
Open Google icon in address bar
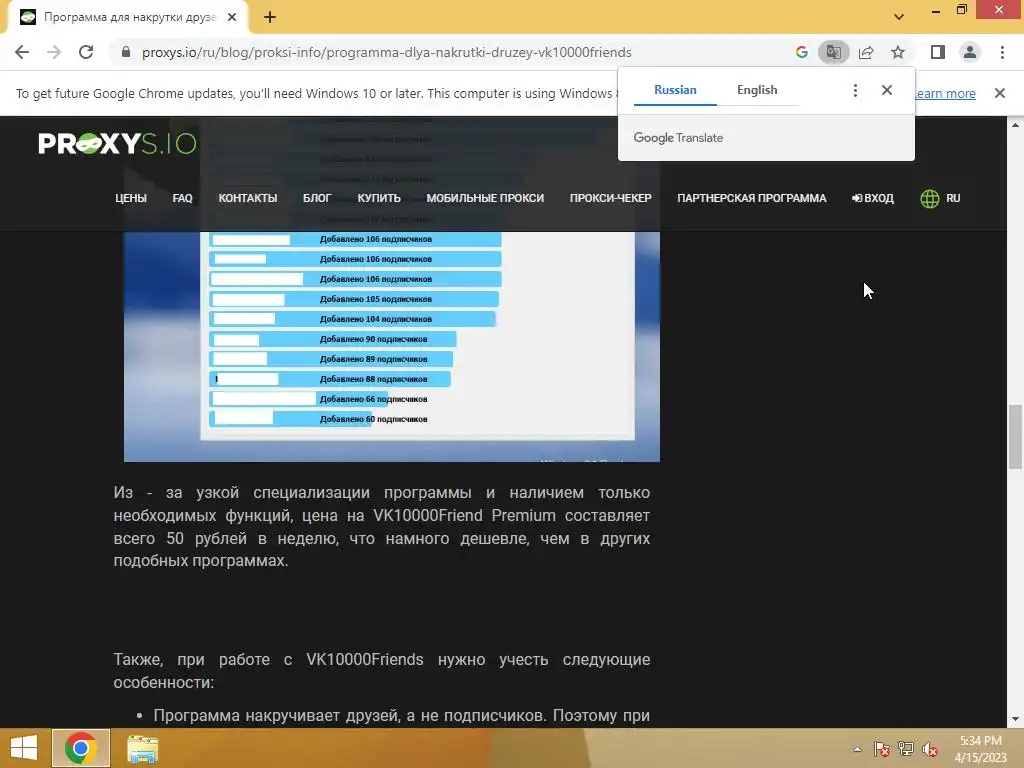(x=801, y=52)
